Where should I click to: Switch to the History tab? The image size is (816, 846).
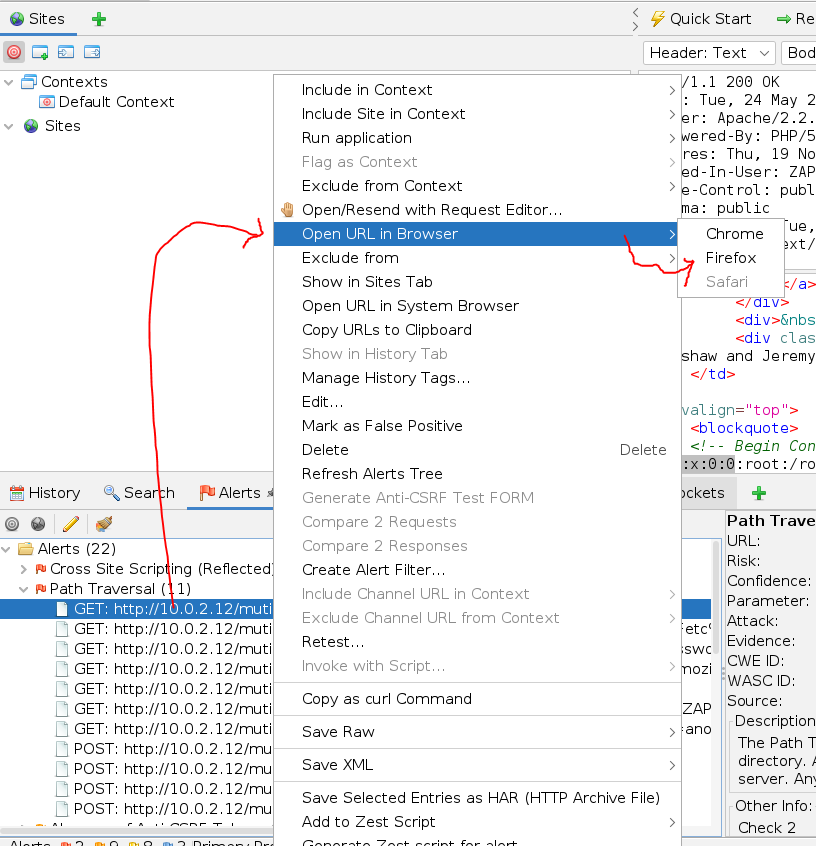pos(45,493)
